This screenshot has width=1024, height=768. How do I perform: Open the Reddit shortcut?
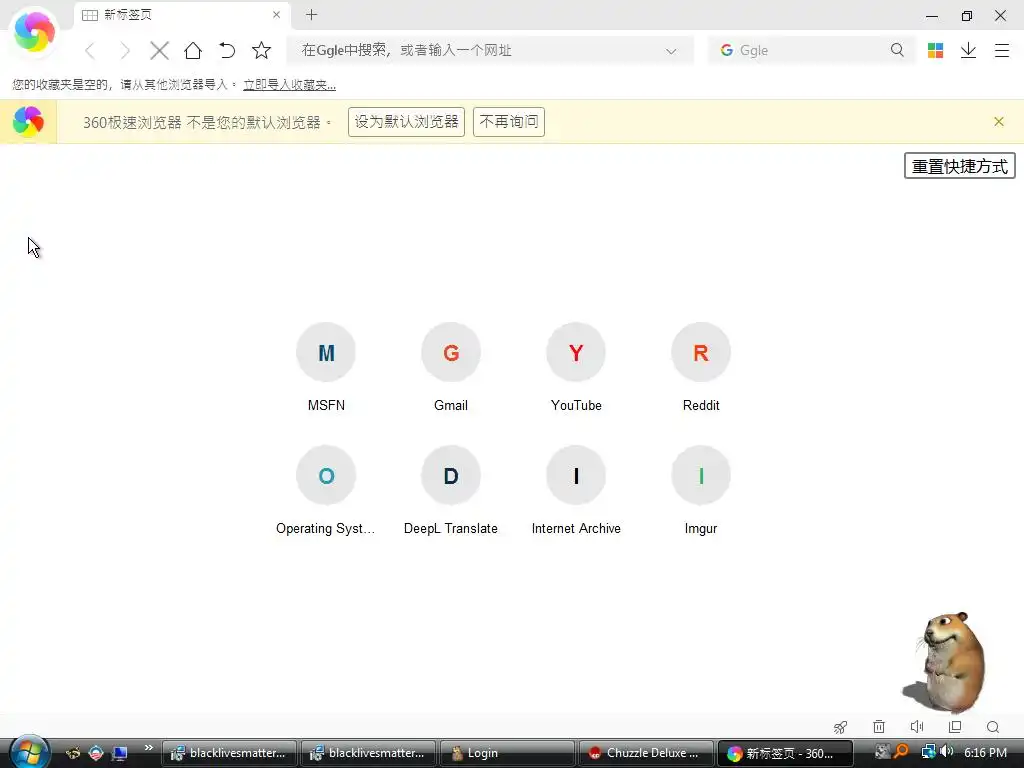coord(701,367)
